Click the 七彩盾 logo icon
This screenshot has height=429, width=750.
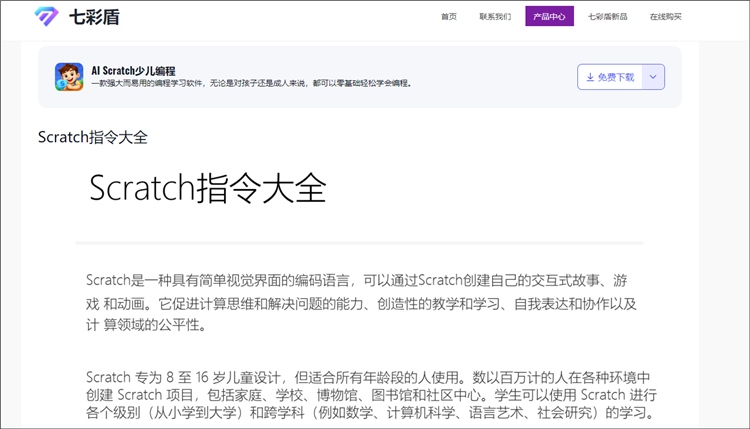click(x=46, y=17)
